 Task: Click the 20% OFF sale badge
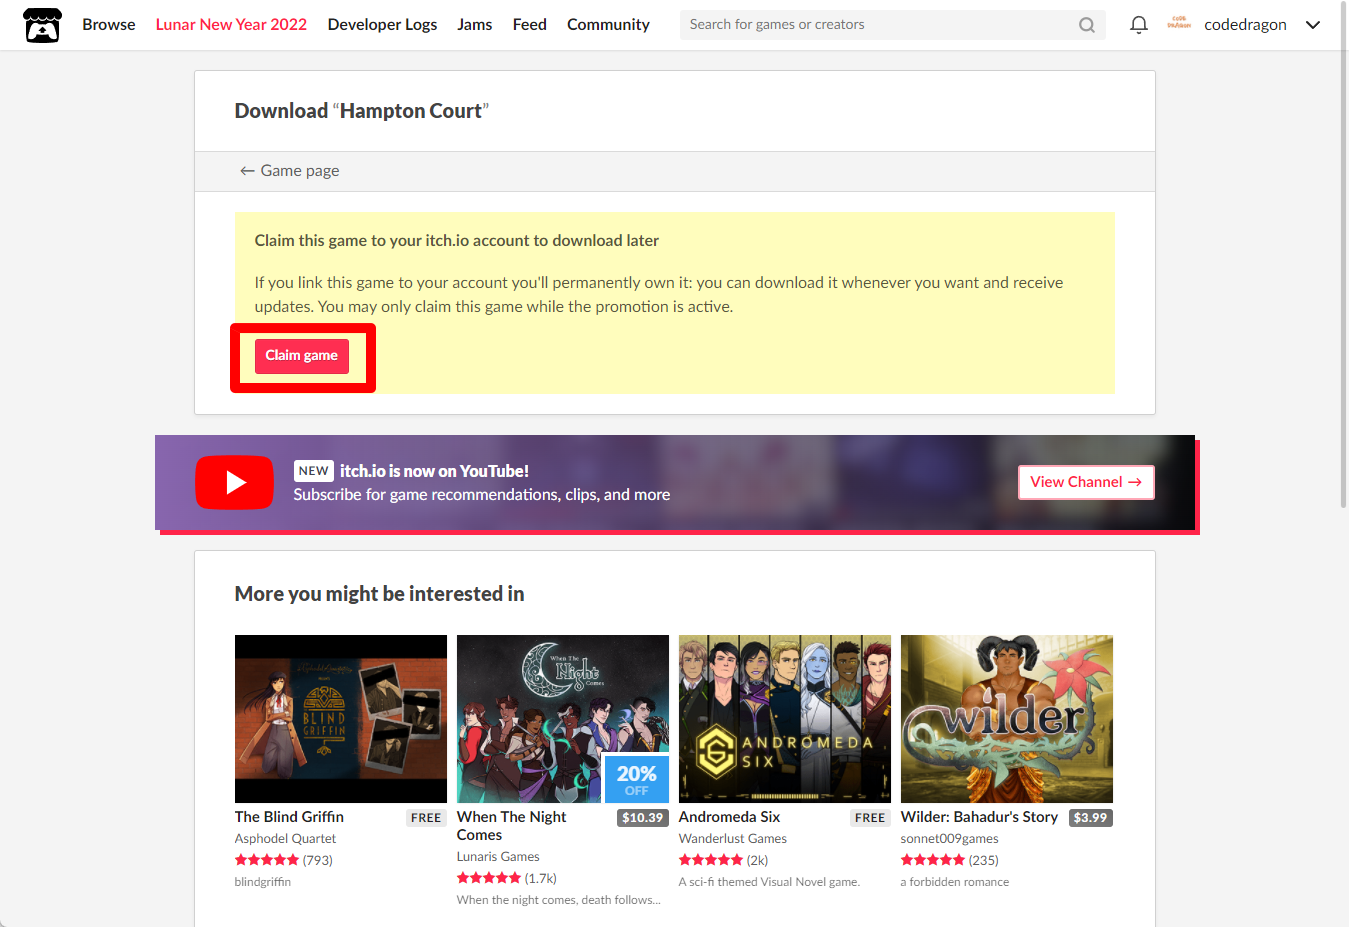click(x=637, y=779)
